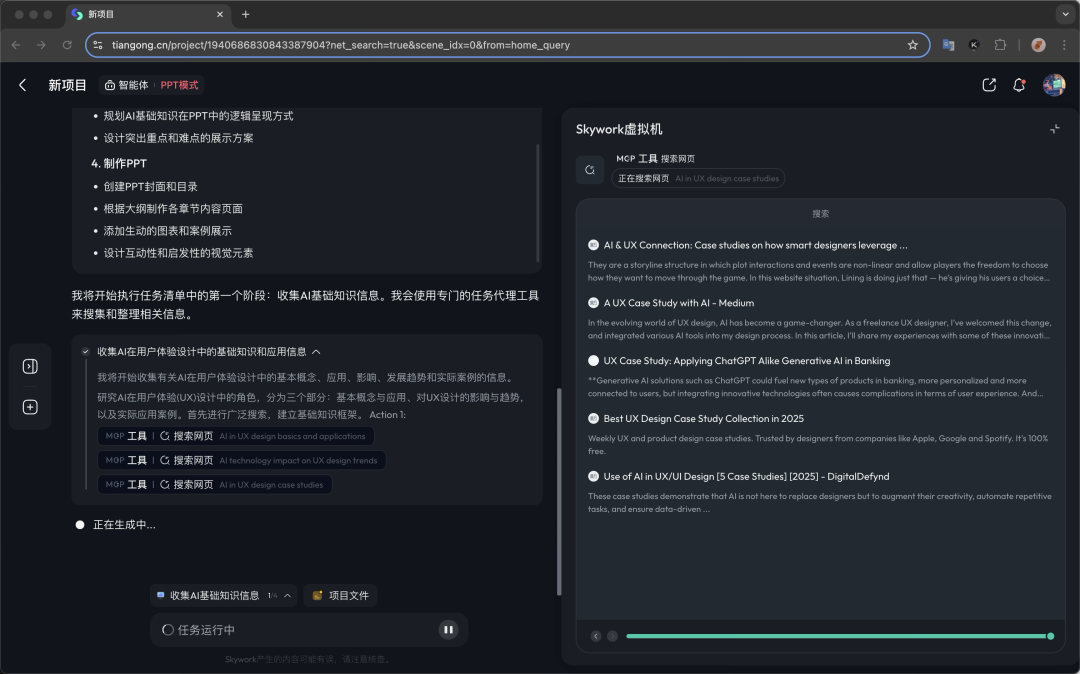Image resolution: width=1080 pixels, height=674 pixels.
Task: Collapse the Skywork虚拟机 panel via minimize icon
Action: point(1054,129)
